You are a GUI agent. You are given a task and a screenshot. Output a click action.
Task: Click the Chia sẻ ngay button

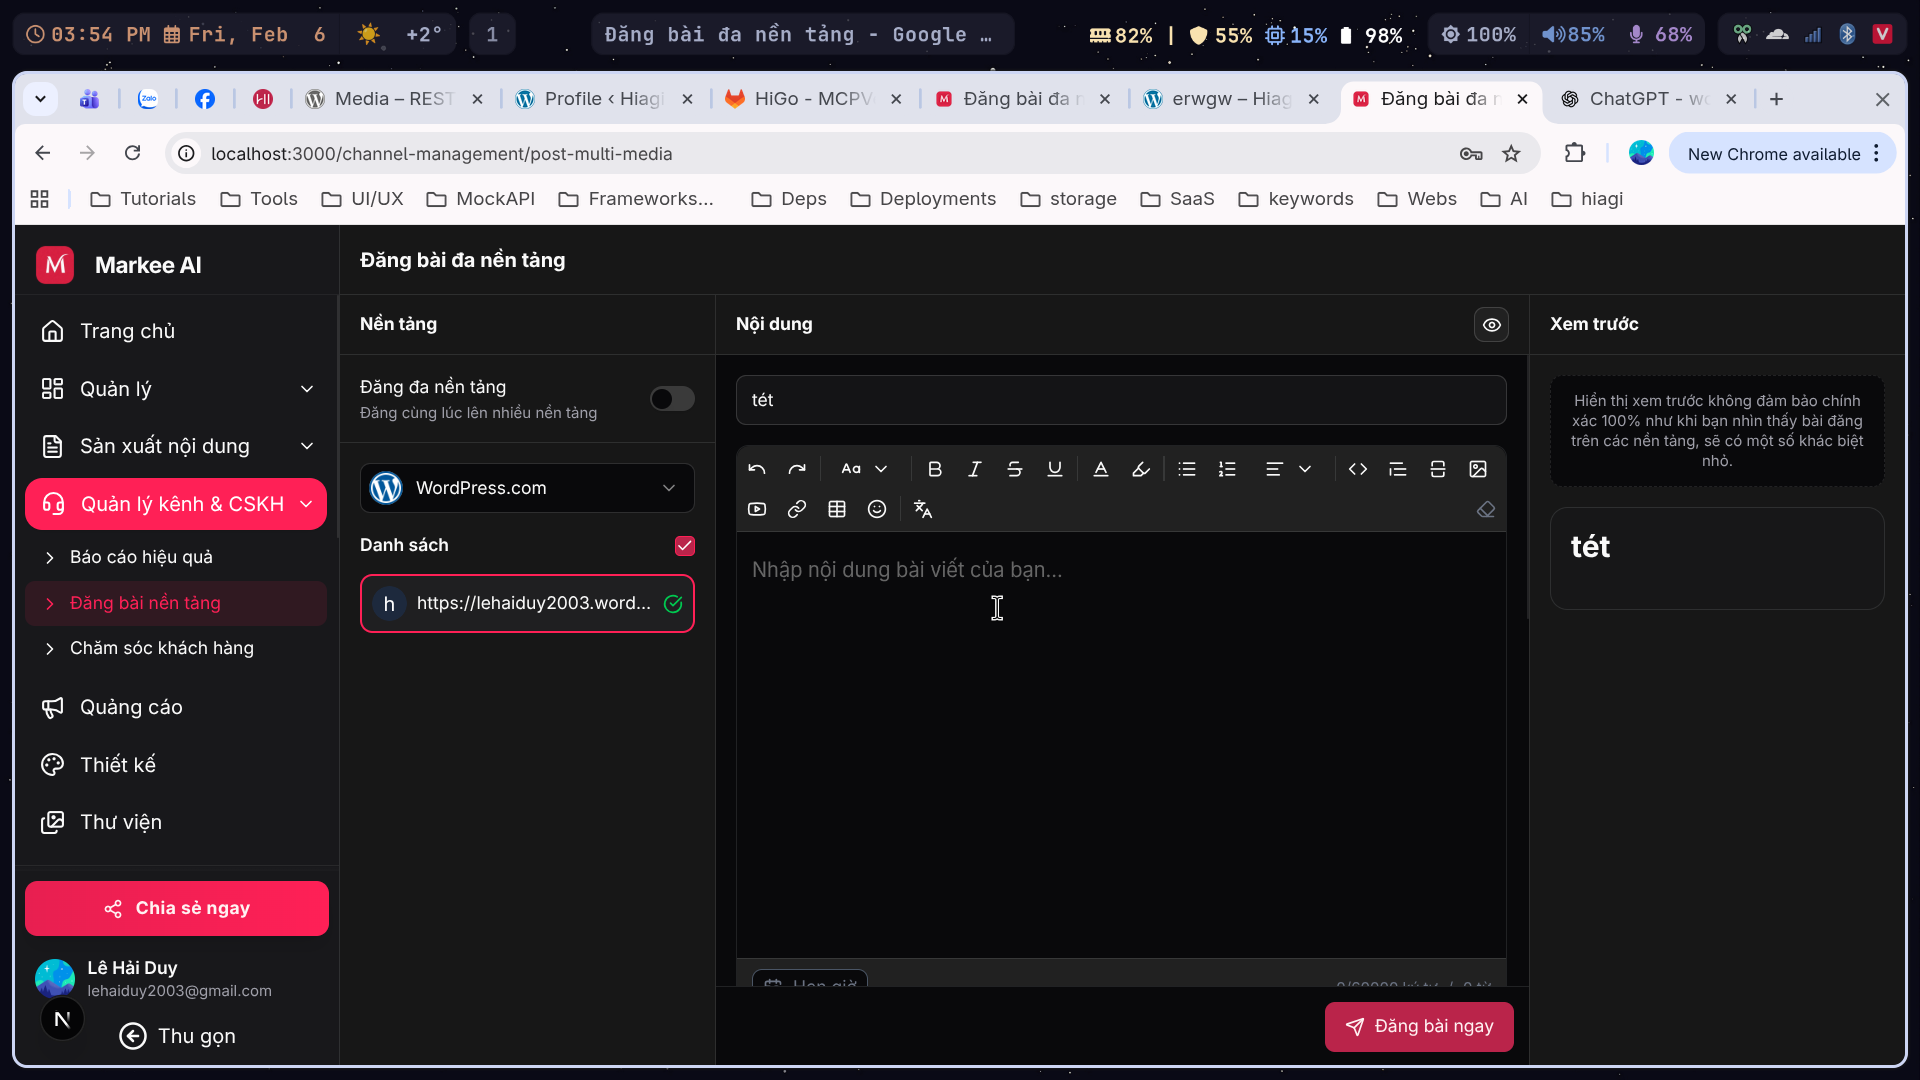coord(177,908)
